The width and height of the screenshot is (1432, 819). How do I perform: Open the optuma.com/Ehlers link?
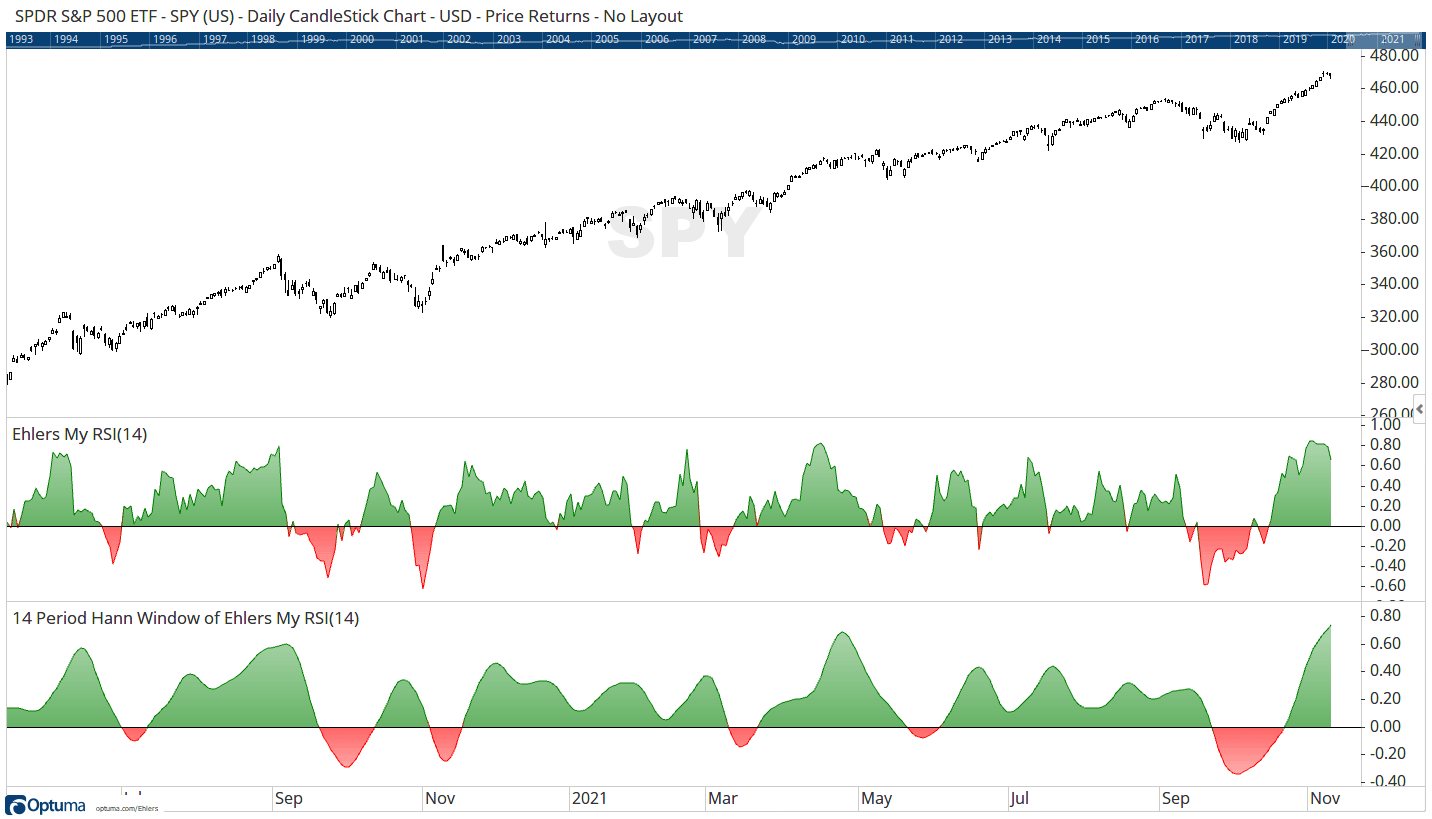127,808
